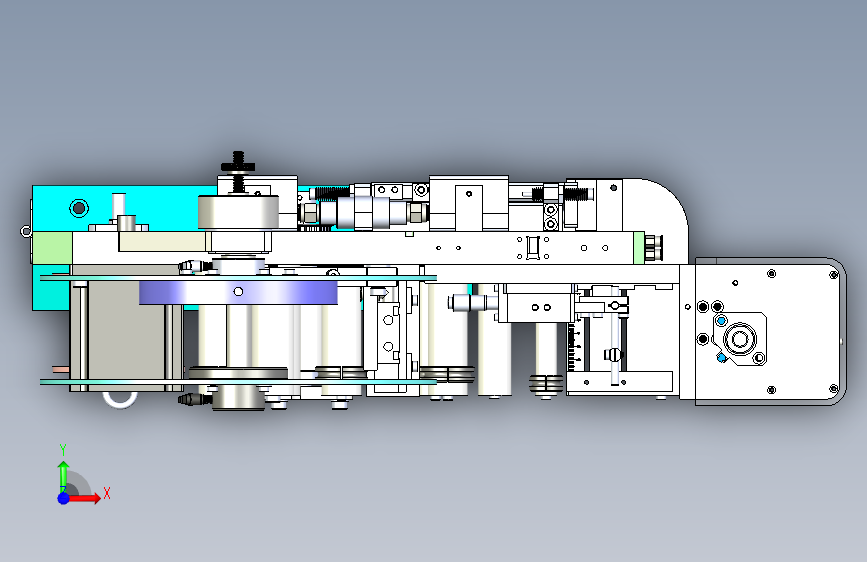Pick the light green end block left of rail
867x562 pixels.
click(x=53, y=248)
